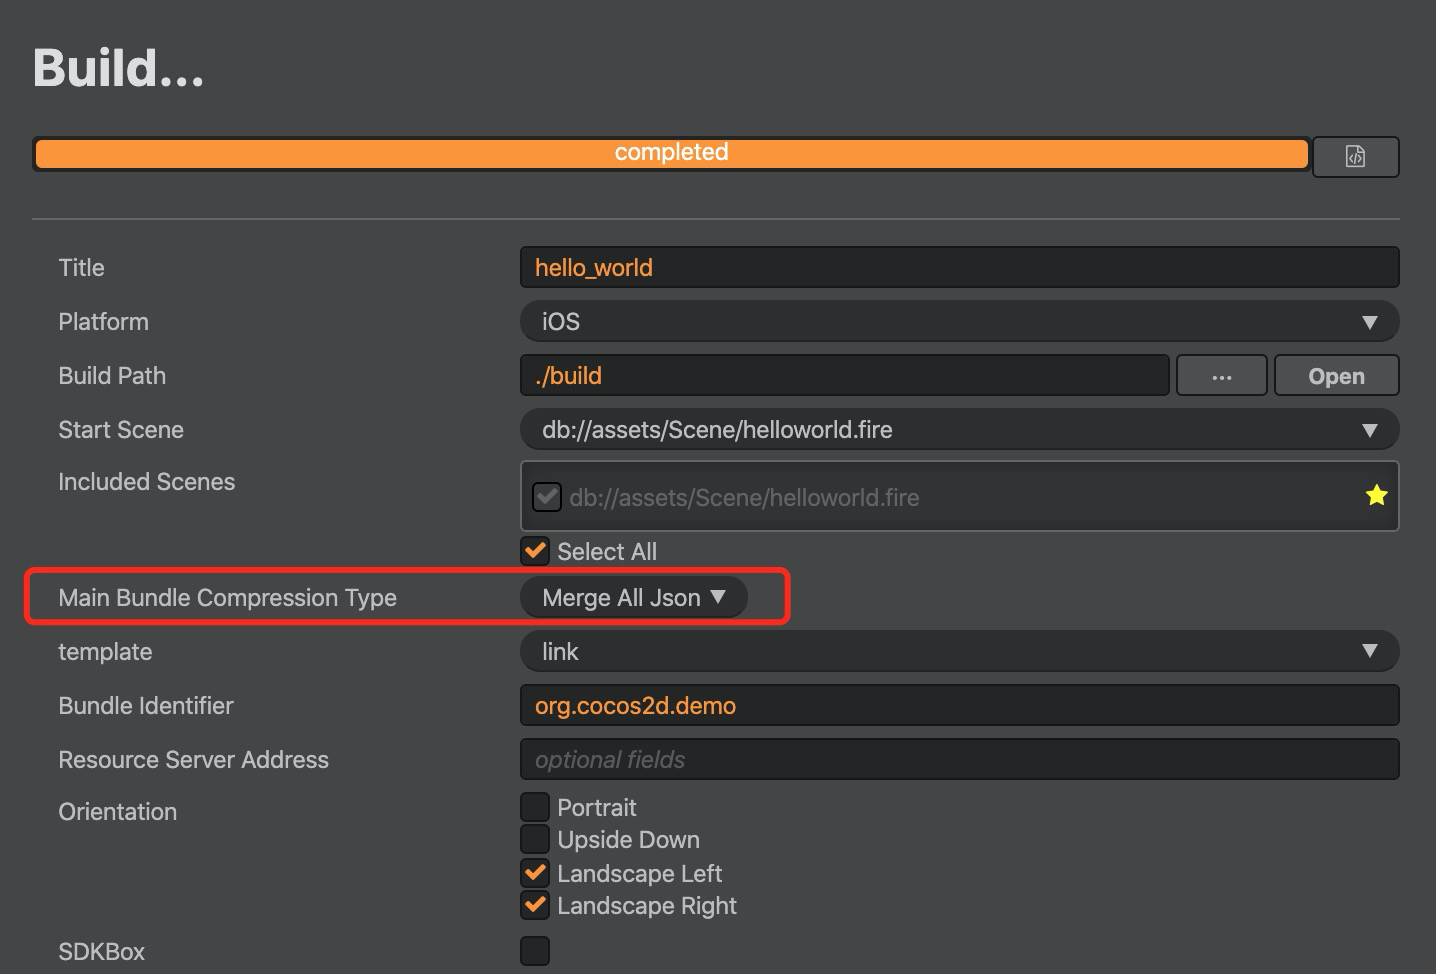Uncheck the Landscape Right checkbox
1436x974 pixels.
pos(536,906)
